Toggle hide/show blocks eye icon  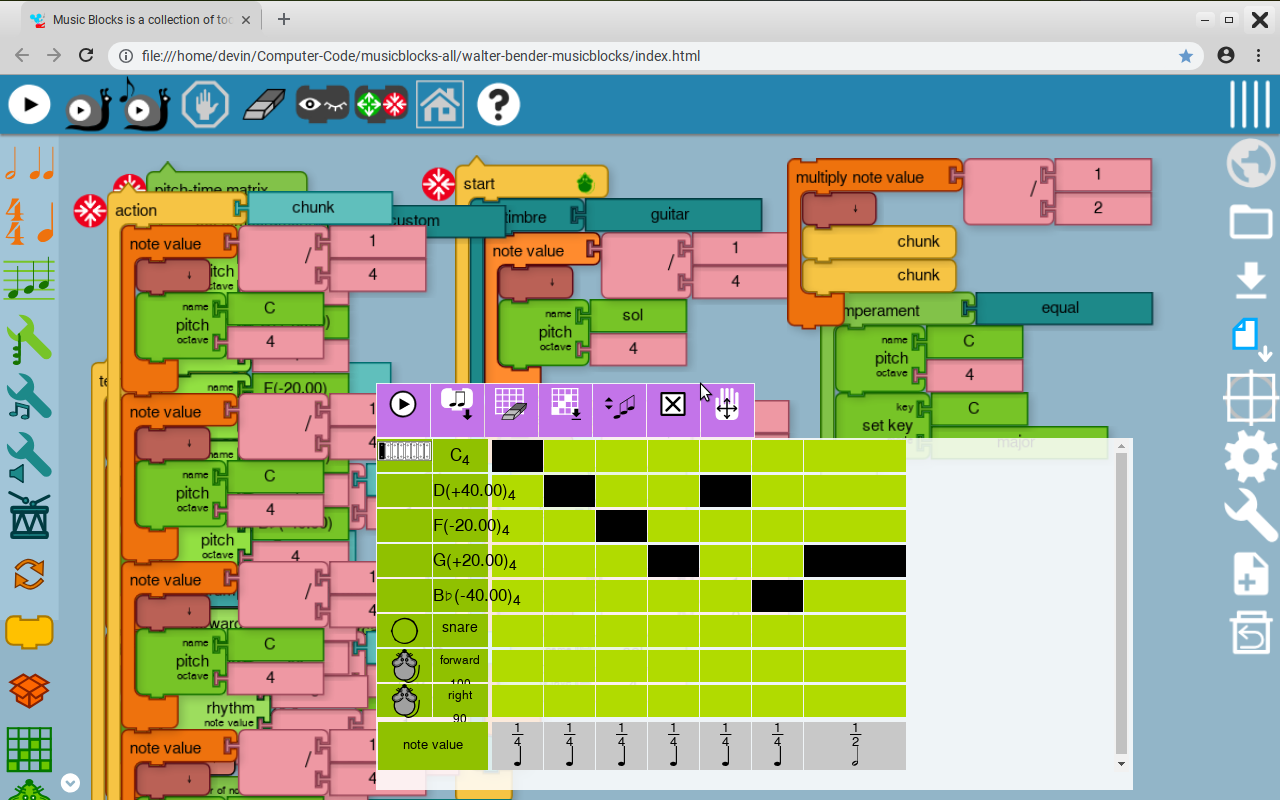(x=322, y=104)
